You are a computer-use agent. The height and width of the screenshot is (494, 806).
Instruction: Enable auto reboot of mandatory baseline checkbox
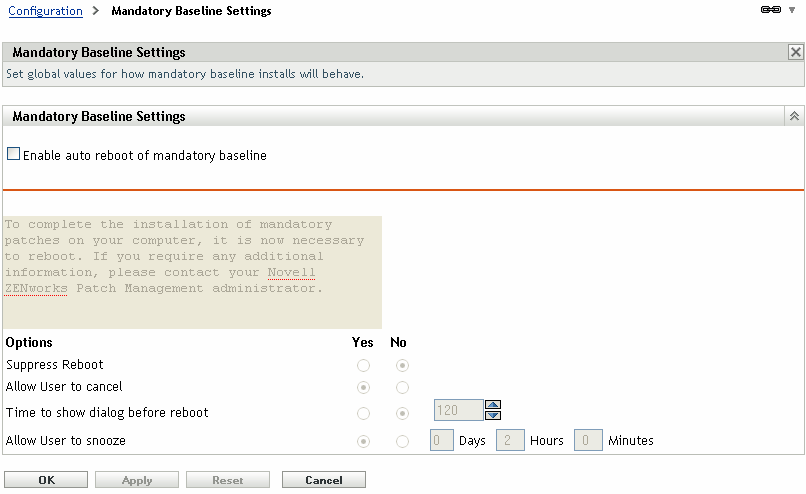click(x=13, y=155)
